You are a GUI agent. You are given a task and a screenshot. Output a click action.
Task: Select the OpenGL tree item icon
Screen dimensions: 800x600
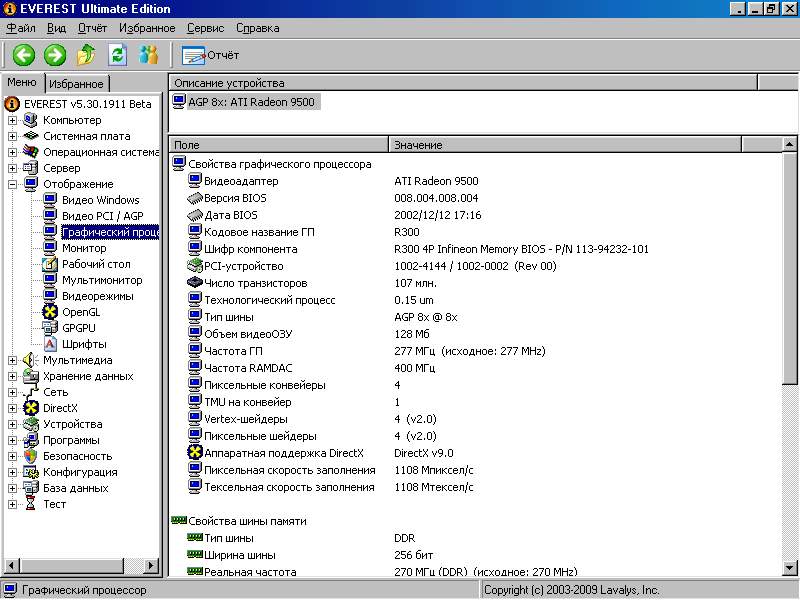pos(50,312)
